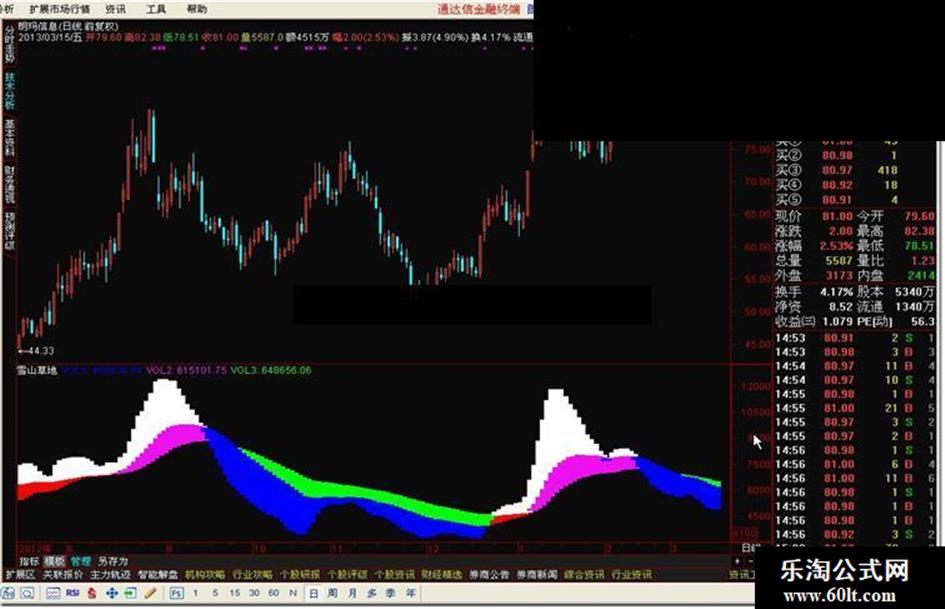Select the 30-minute period button
This screenshot has width=945, height=609.
[254, 593]
